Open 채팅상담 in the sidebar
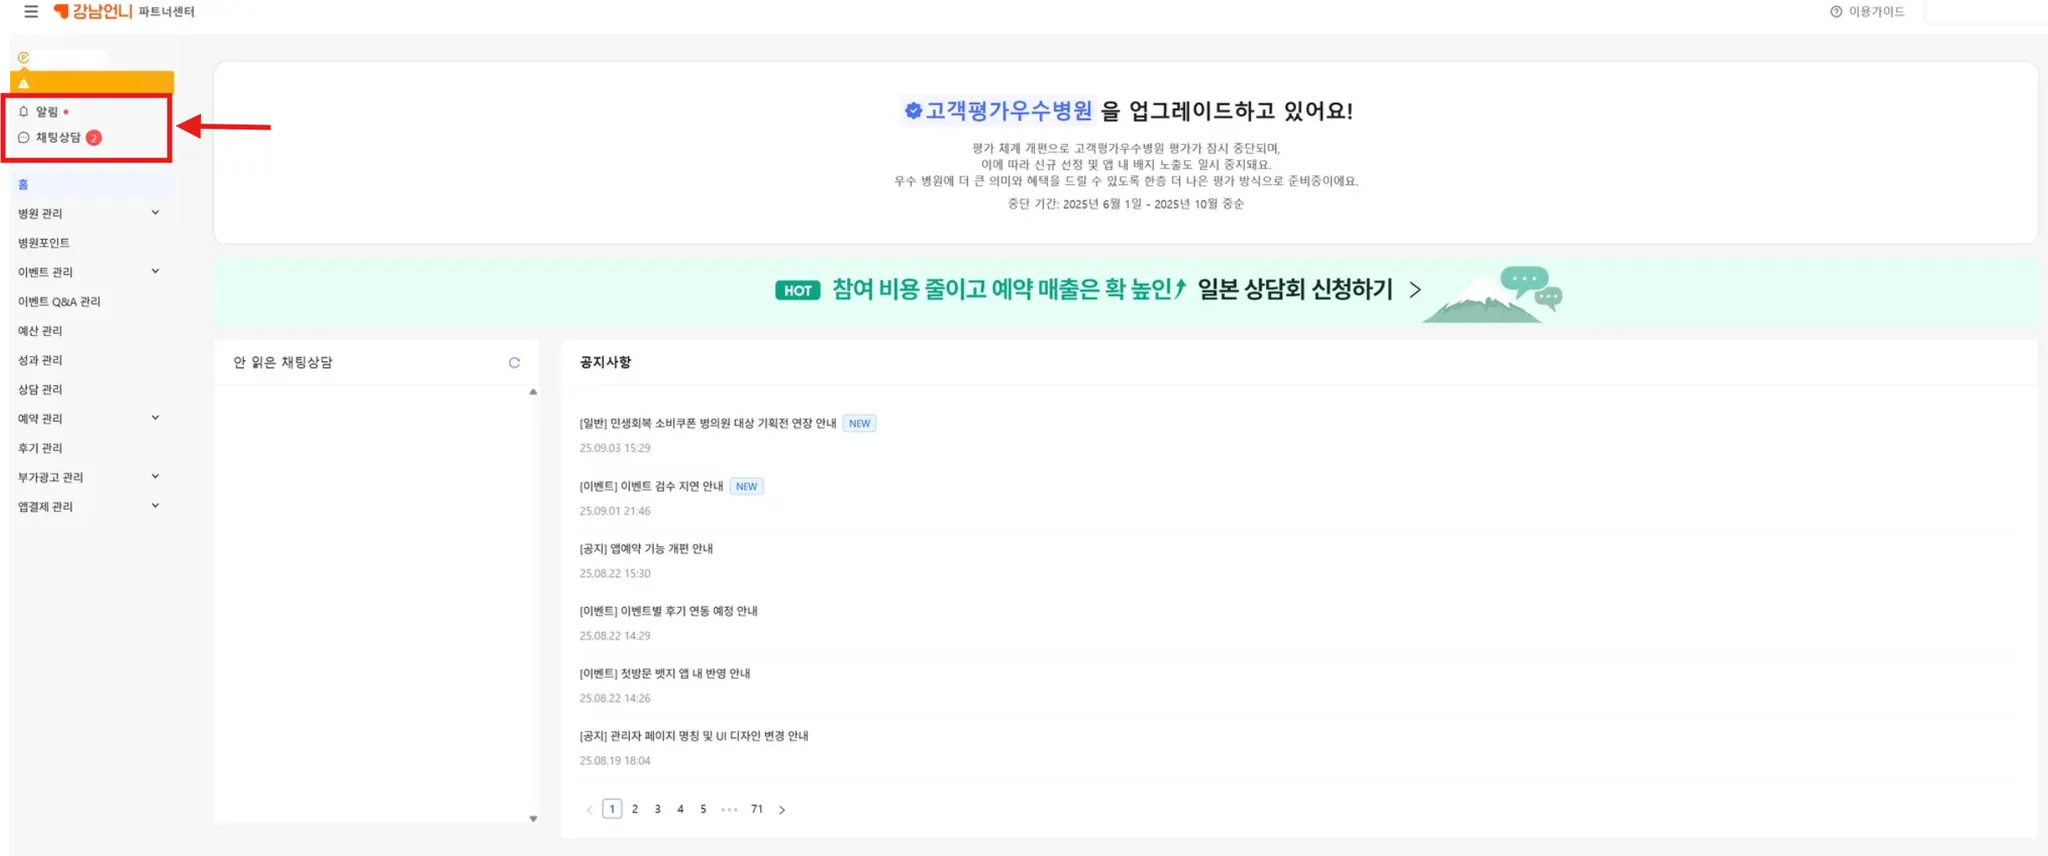 click(x=58, y=138)
